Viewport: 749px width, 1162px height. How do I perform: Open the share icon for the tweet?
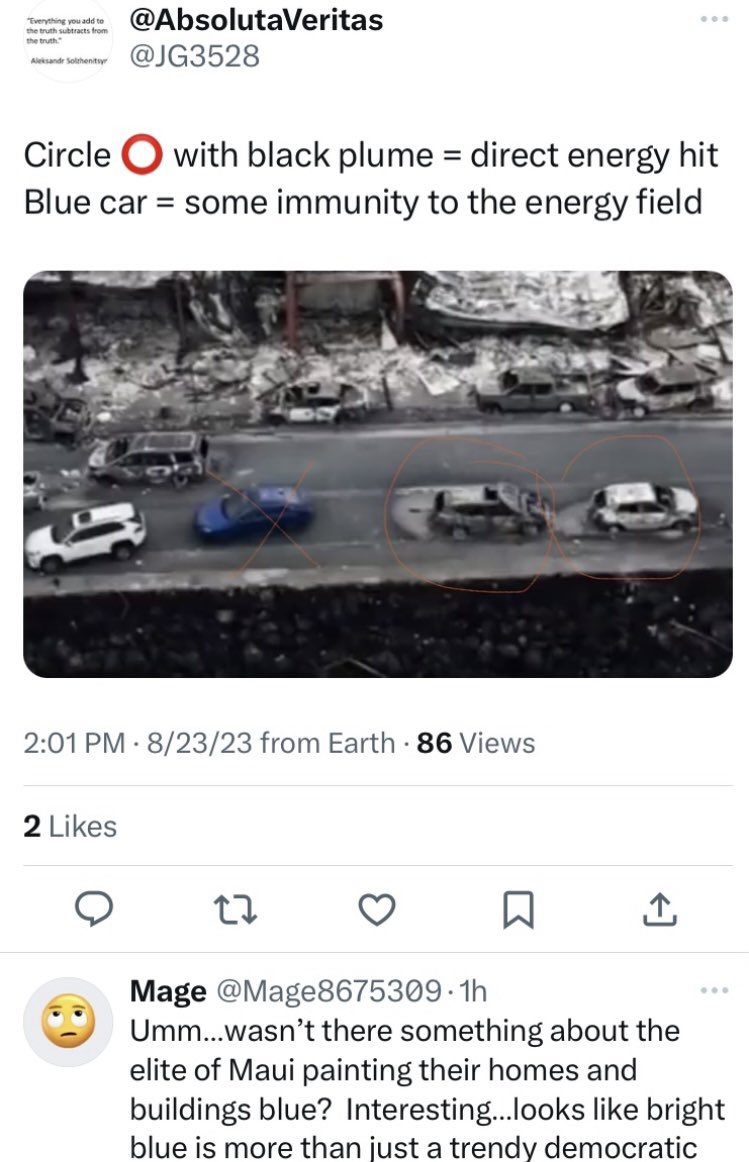point(661,908)
